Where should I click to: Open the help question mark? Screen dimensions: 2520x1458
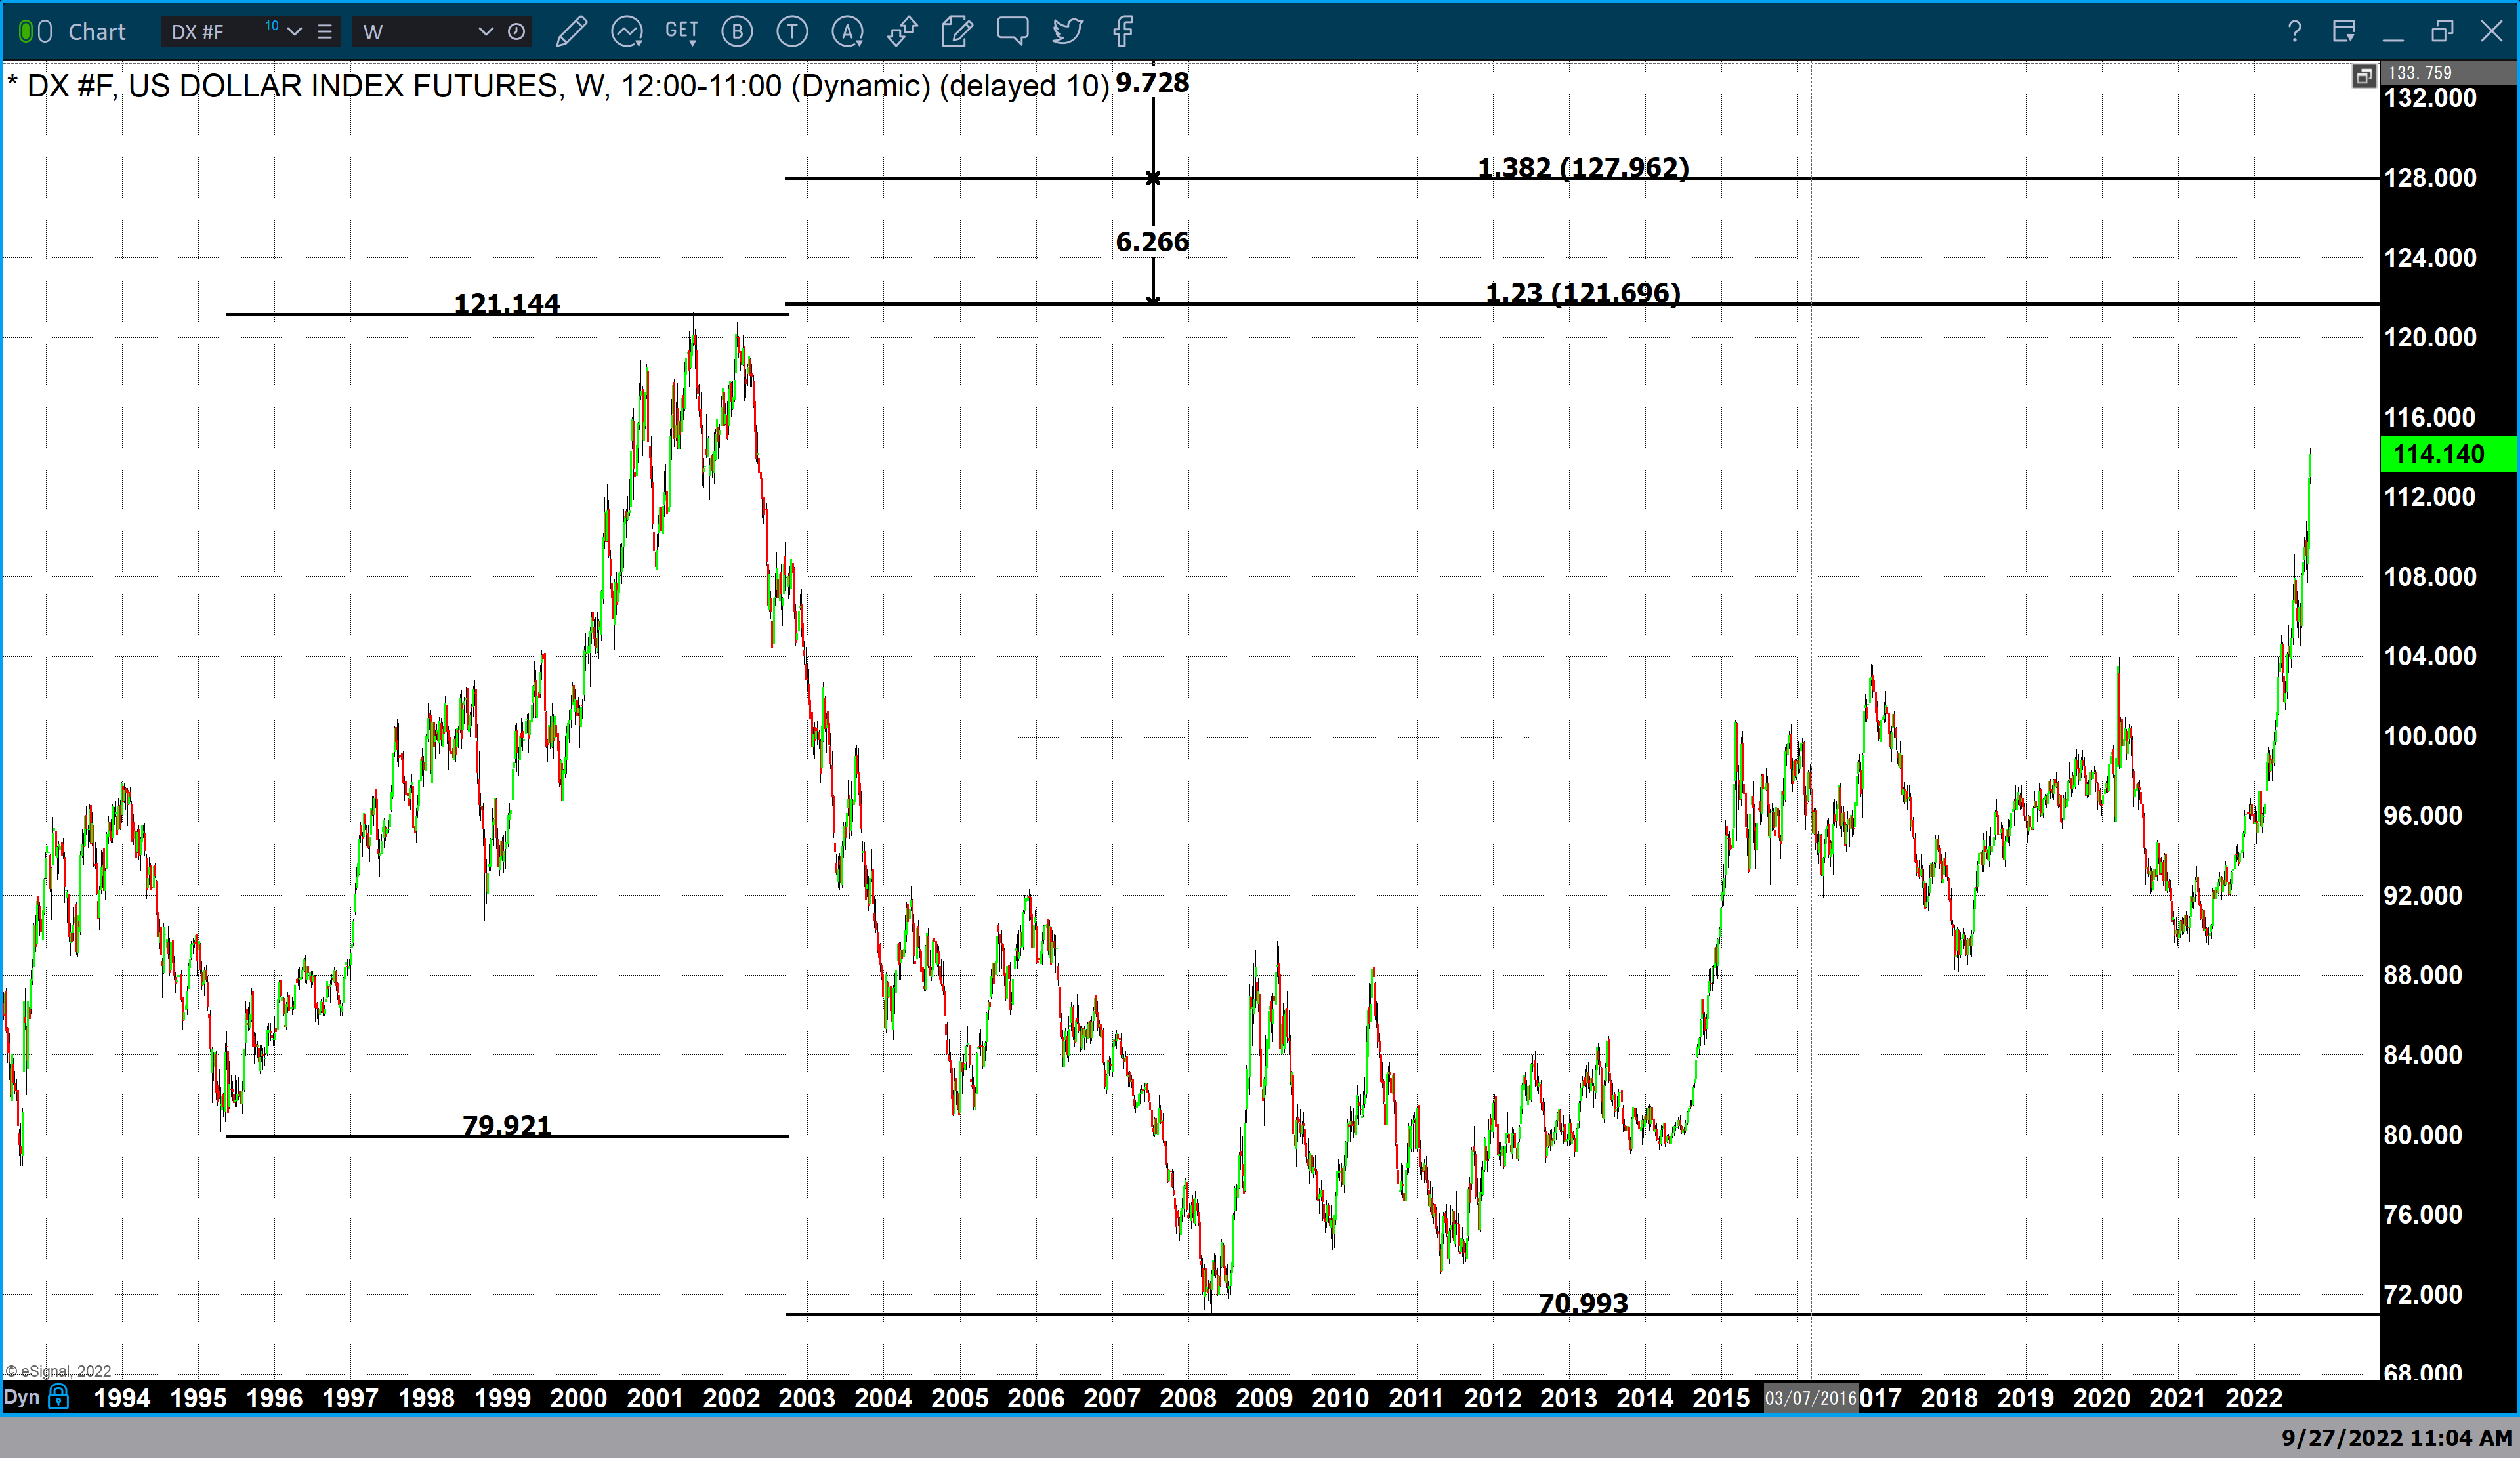(2294, 32)
